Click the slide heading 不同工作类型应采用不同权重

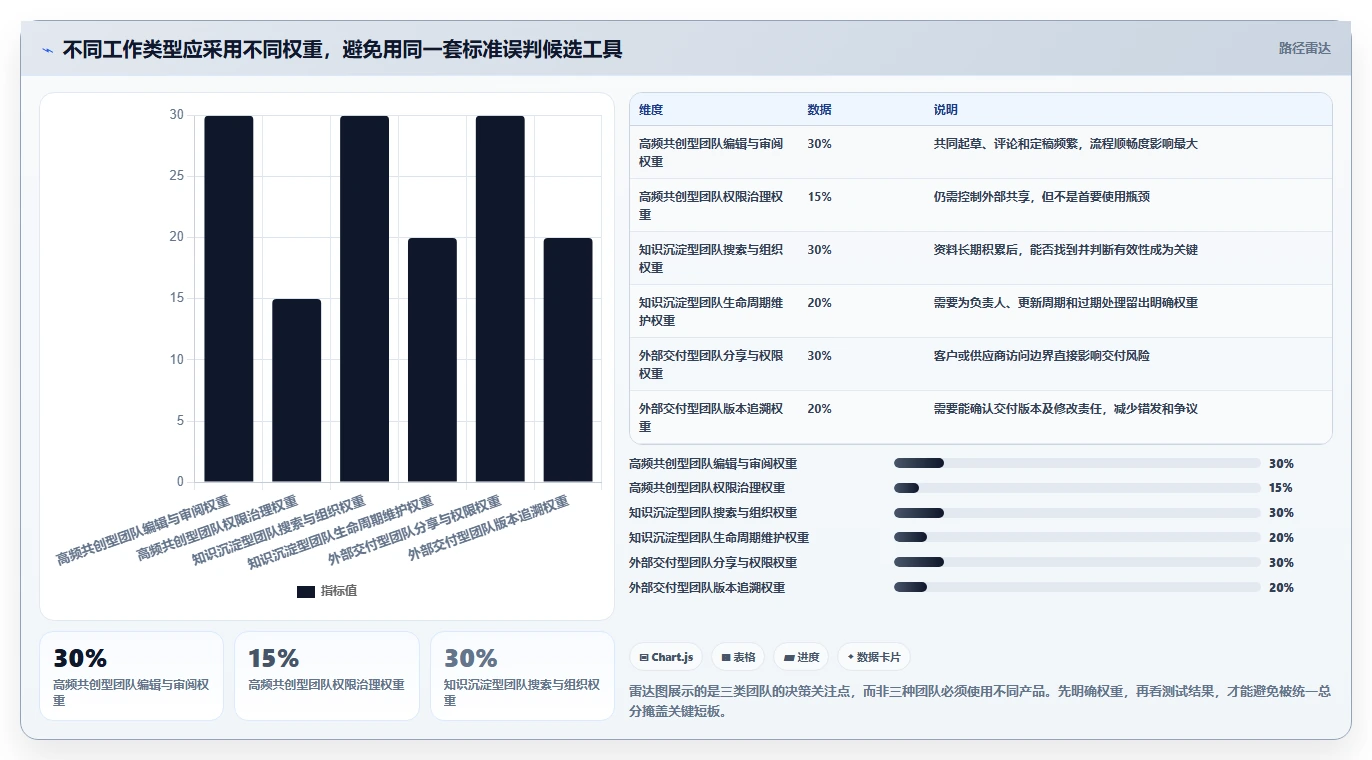click(342, 49)
